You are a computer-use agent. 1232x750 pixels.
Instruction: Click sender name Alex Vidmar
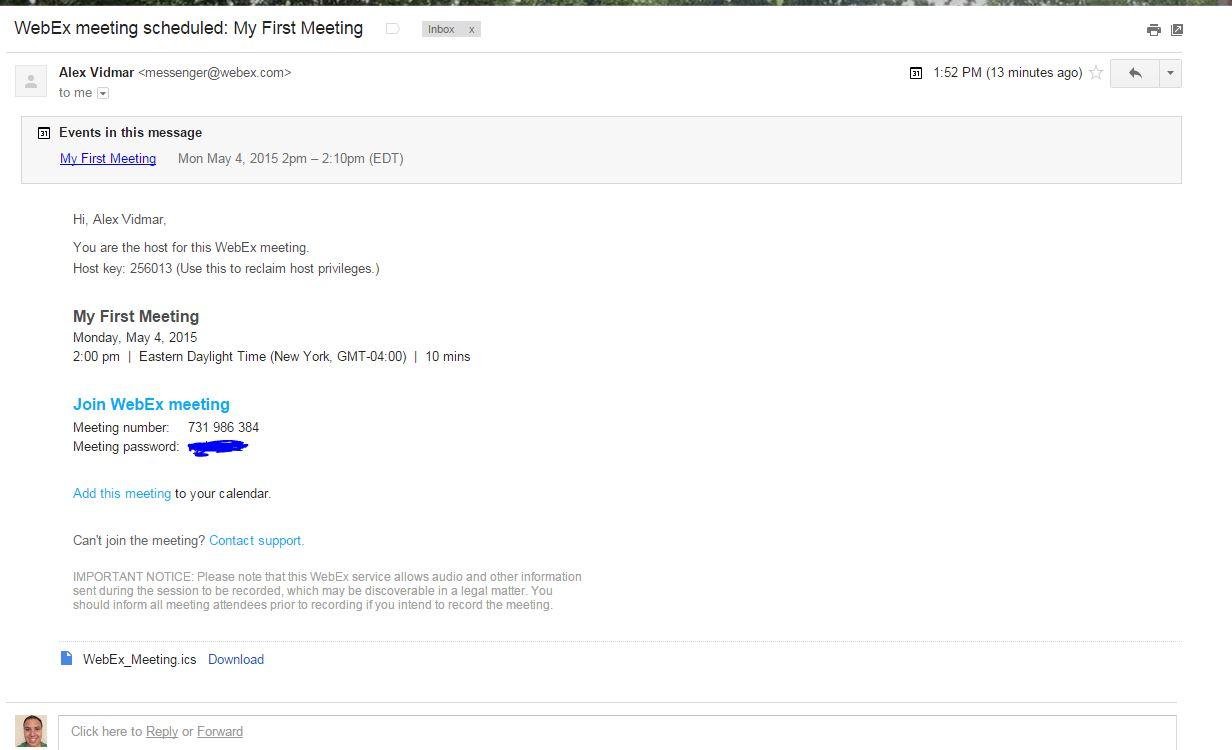click(96, 72)
